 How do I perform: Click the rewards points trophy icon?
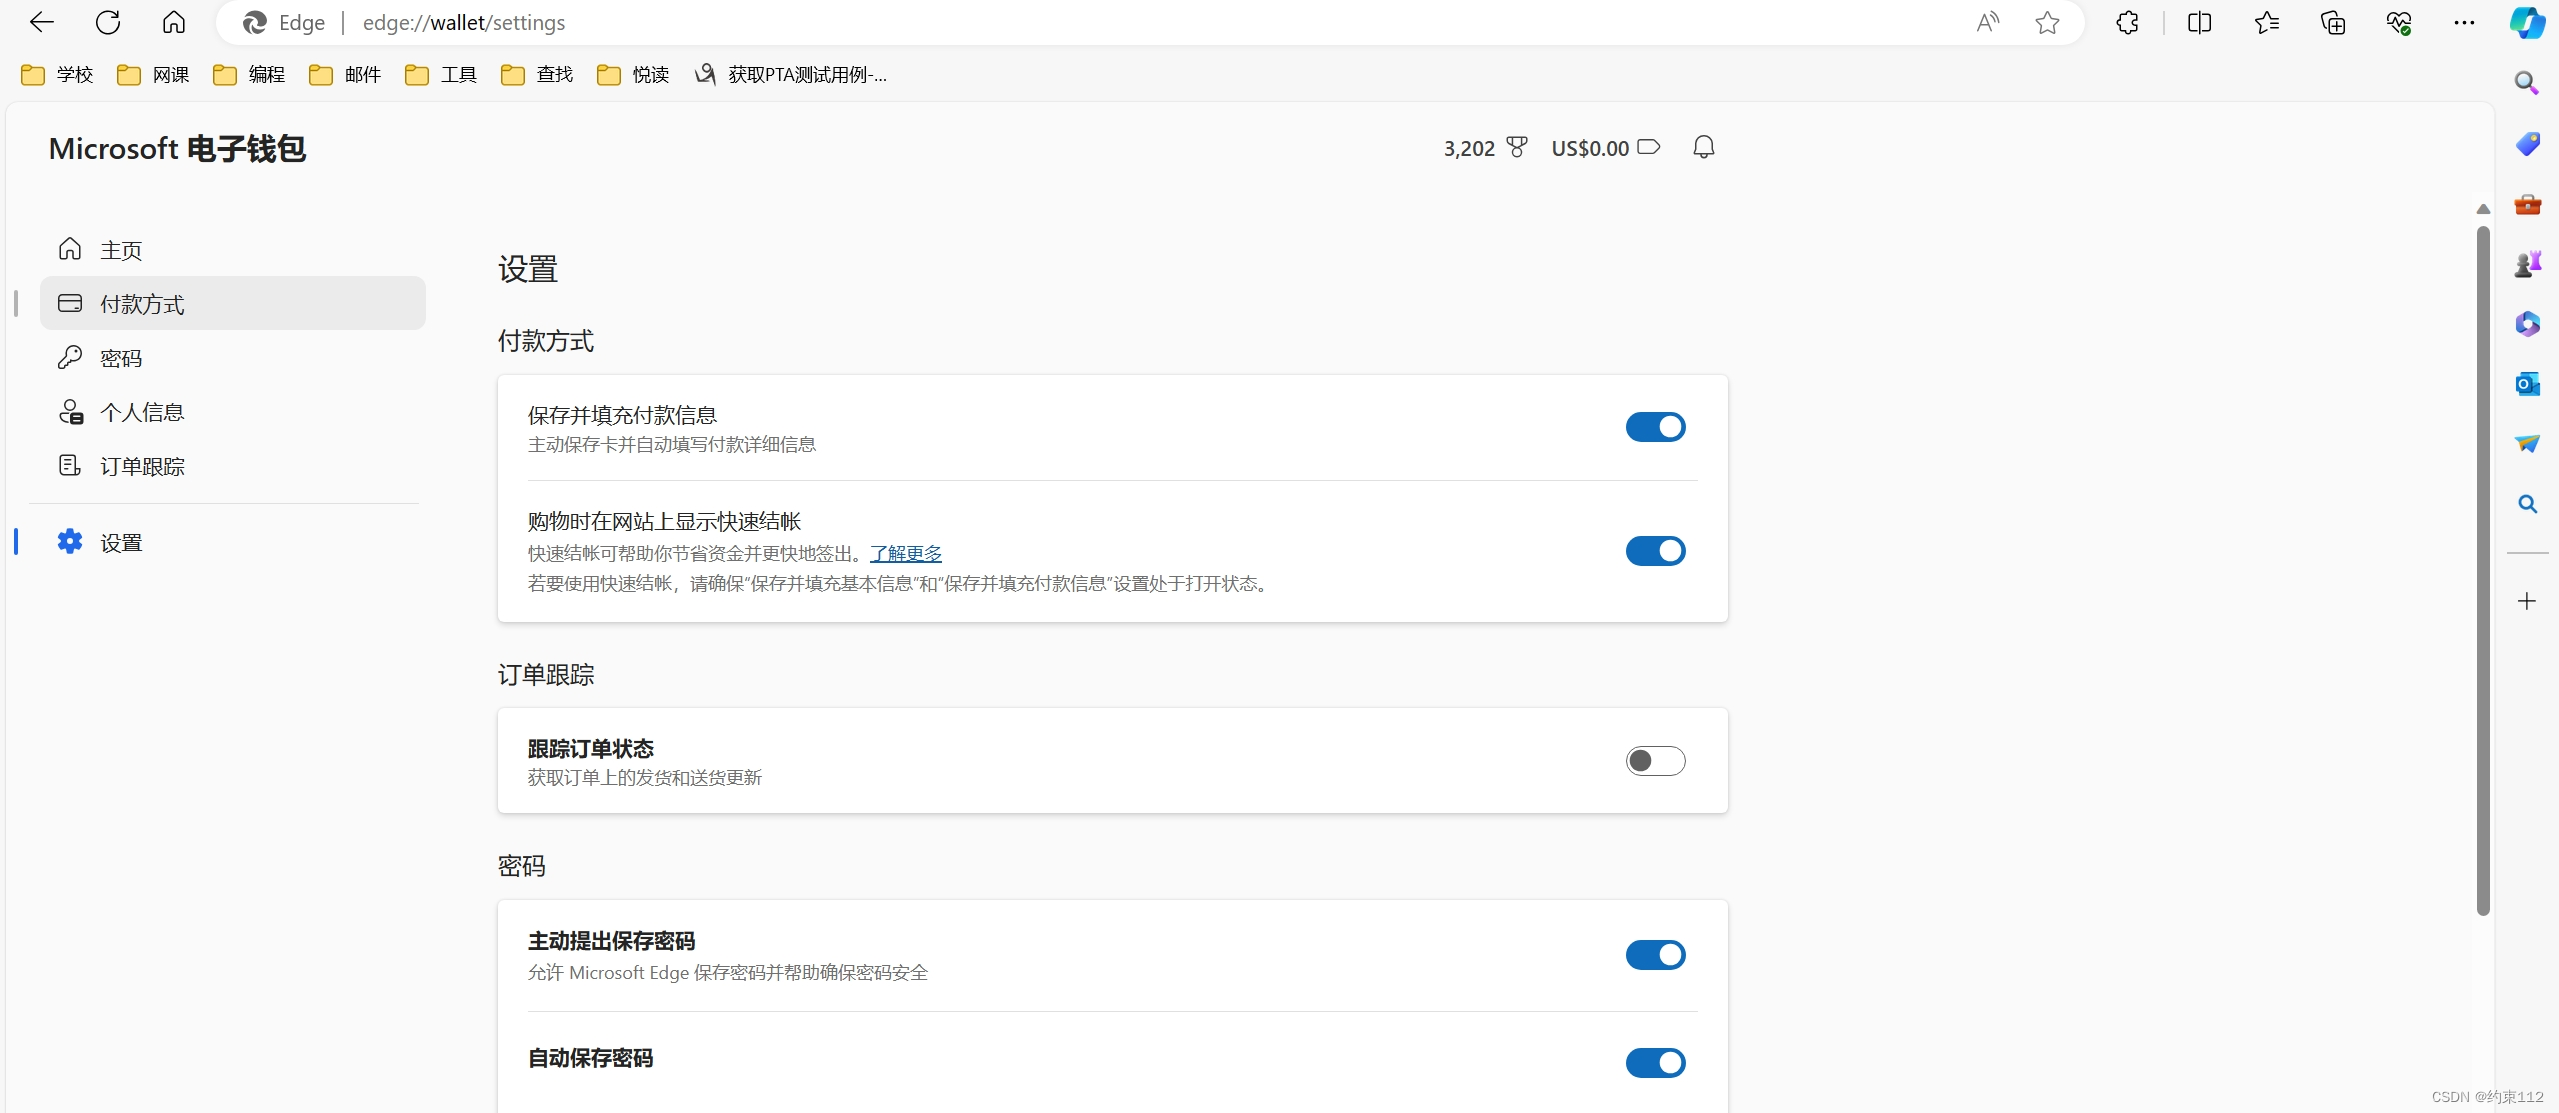point(1517,148)
